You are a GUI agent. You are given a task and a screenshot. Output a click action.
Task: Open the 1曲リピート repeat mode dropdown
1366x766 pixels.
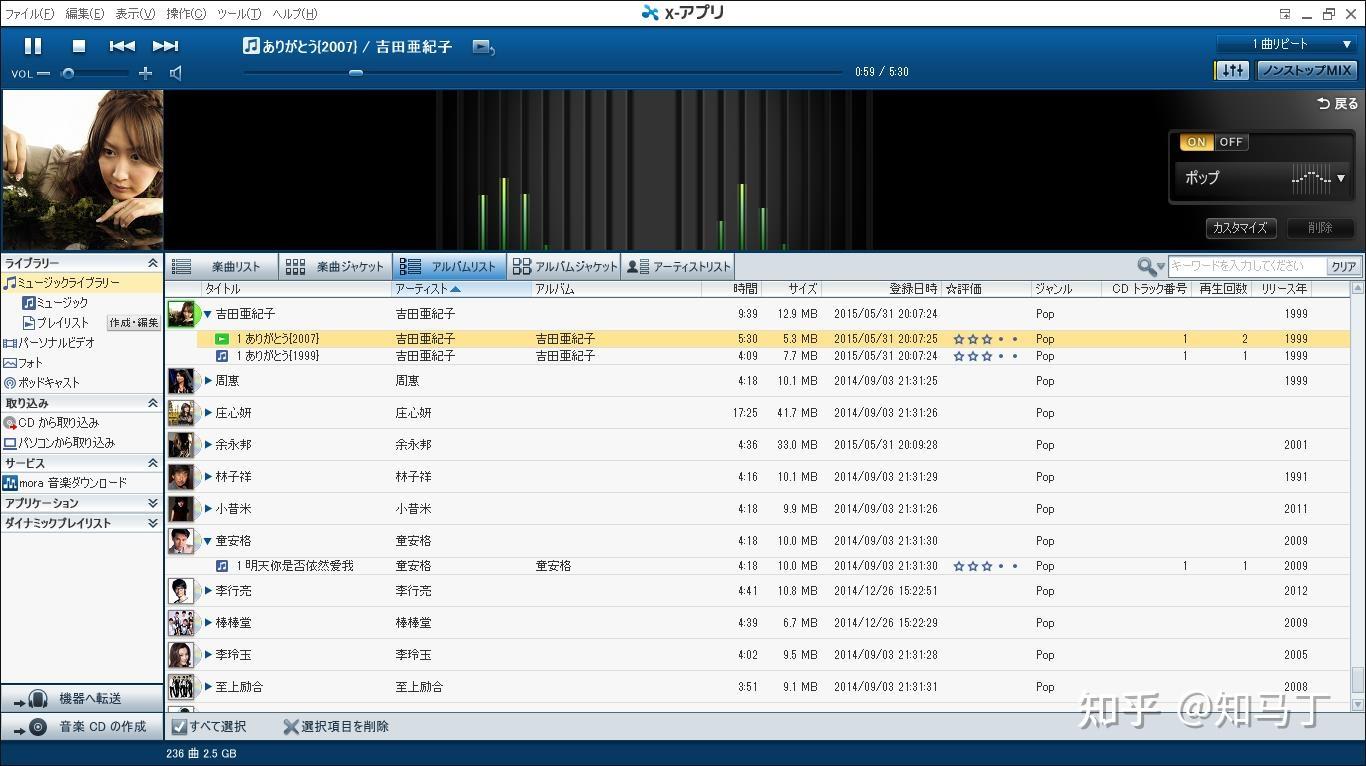coord(1286,44)
